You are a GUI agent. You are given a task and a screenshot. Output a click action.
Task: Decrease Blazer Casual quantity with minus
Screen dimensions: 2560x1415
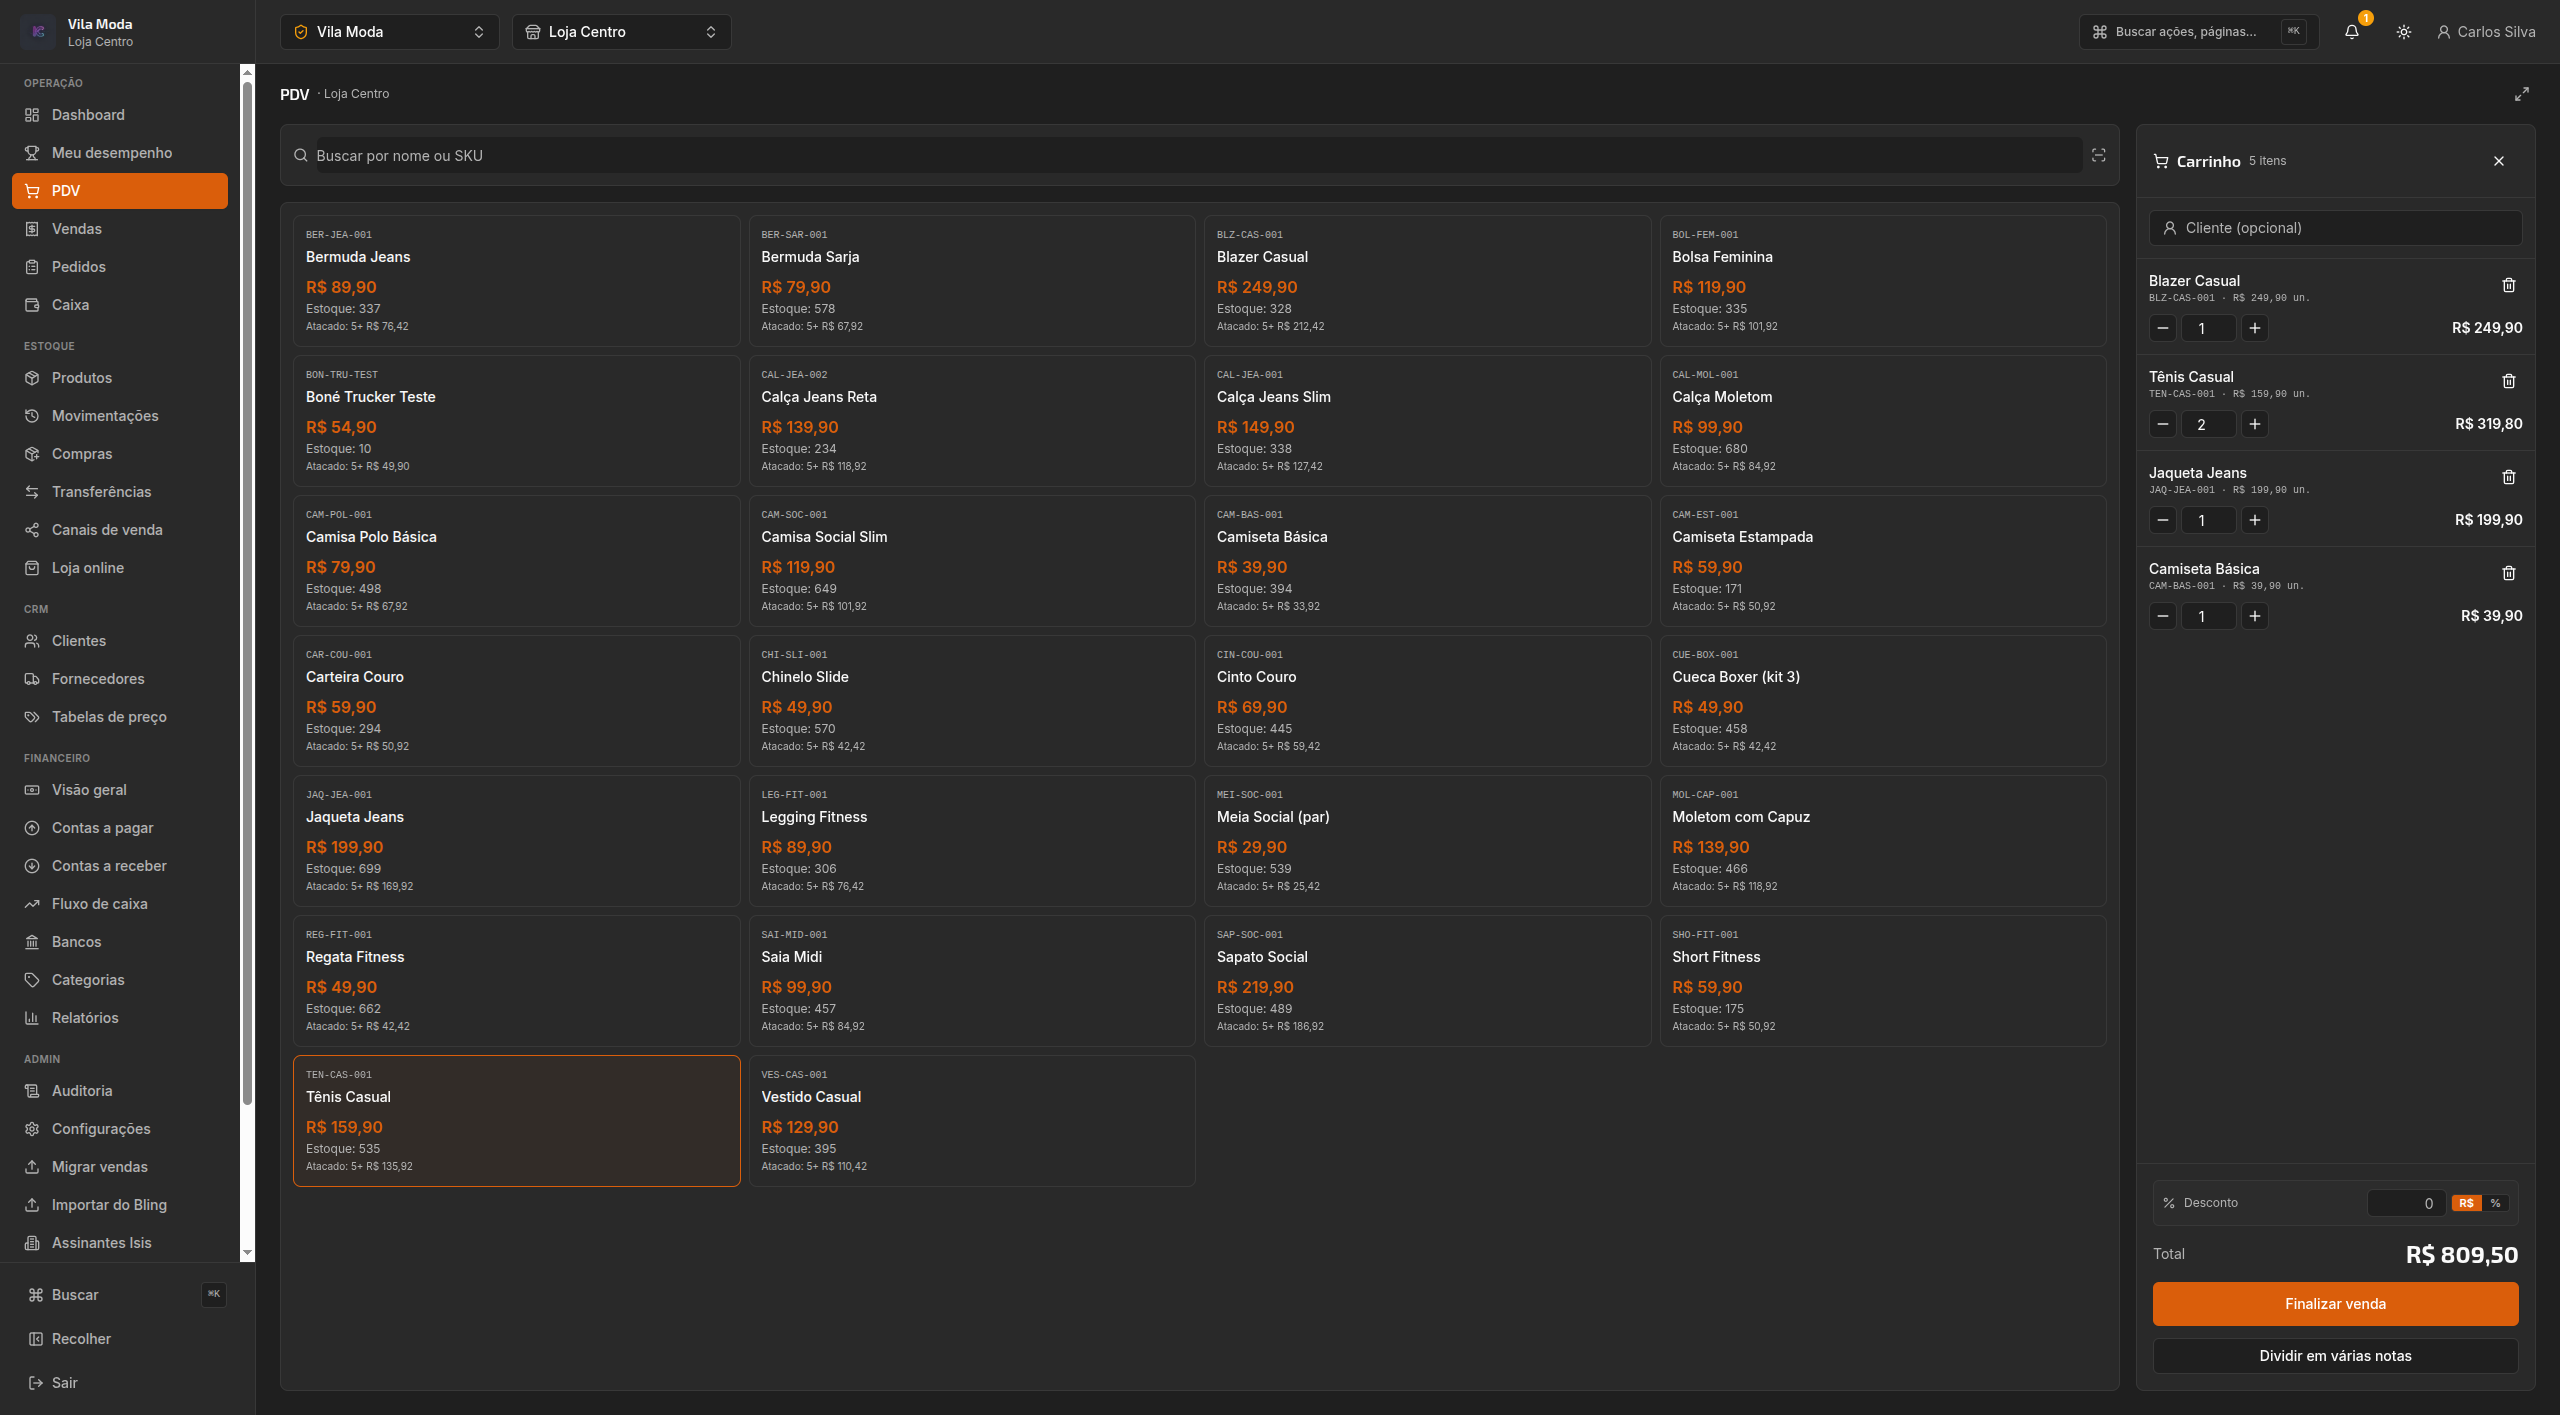click(x=2163, y=328)
